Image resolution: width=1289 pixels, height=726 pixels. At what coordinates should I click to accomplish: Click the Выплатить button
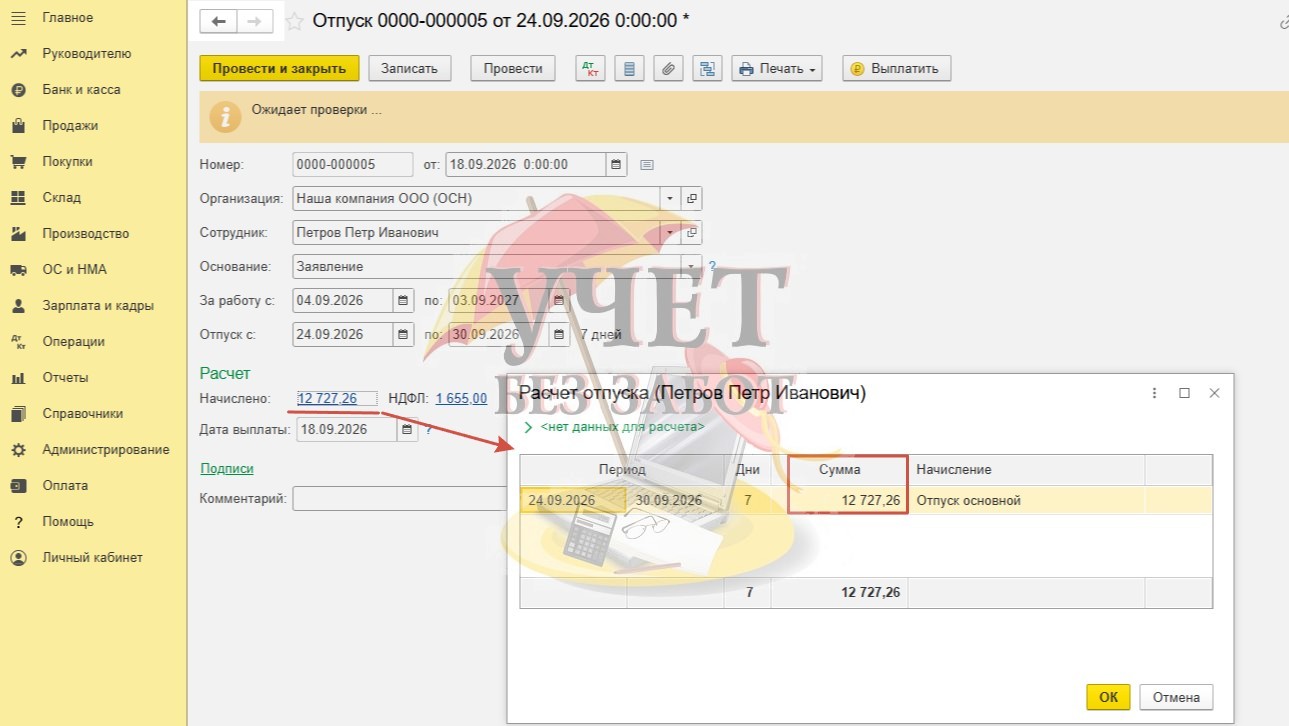tap(896, 69)
